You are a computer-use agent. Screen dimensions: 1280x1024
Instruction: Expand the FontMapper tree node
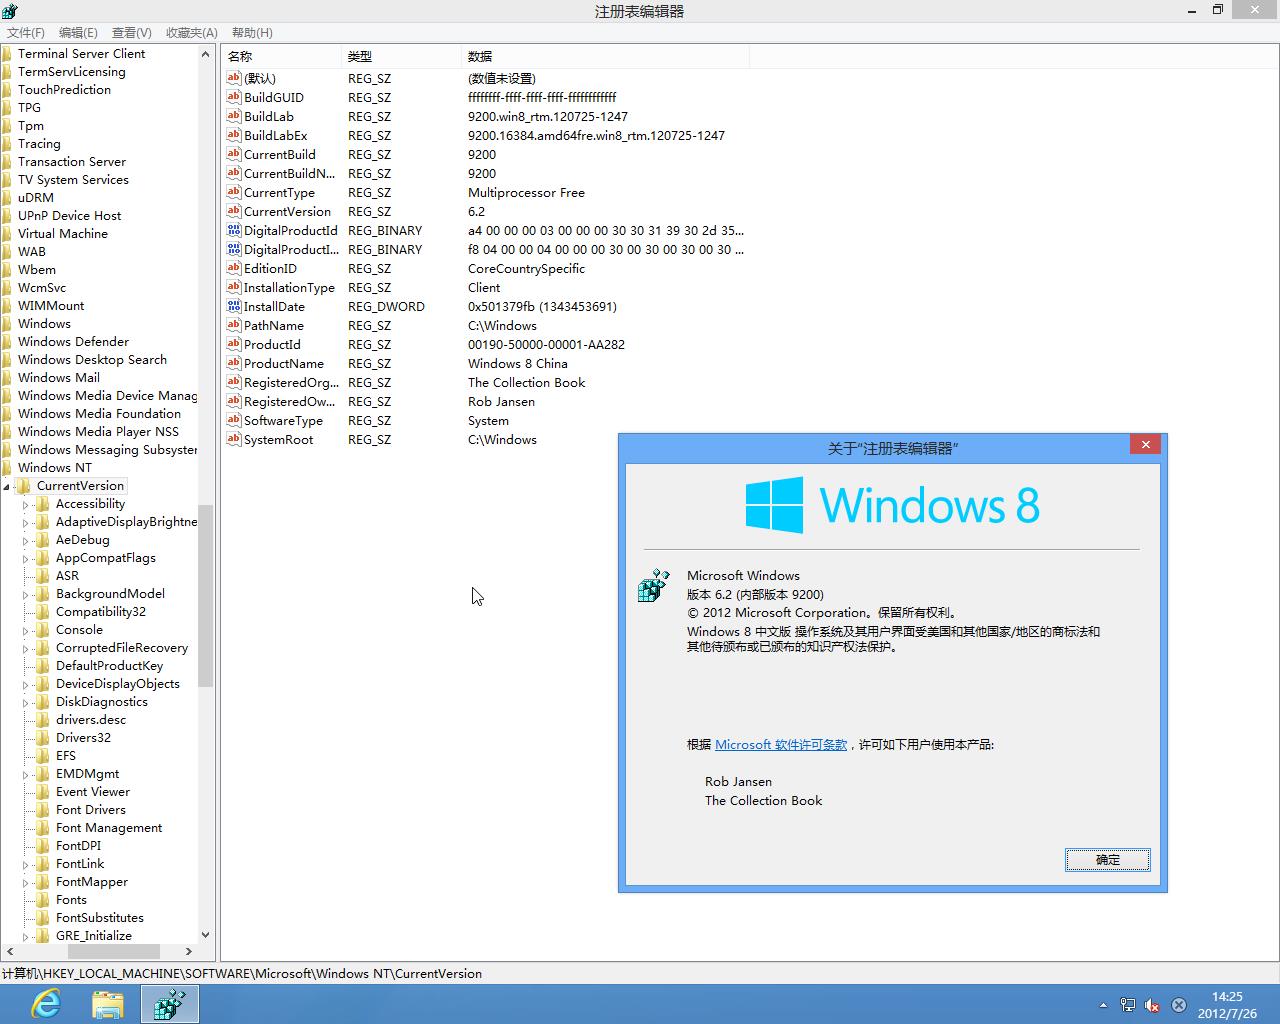26,883
